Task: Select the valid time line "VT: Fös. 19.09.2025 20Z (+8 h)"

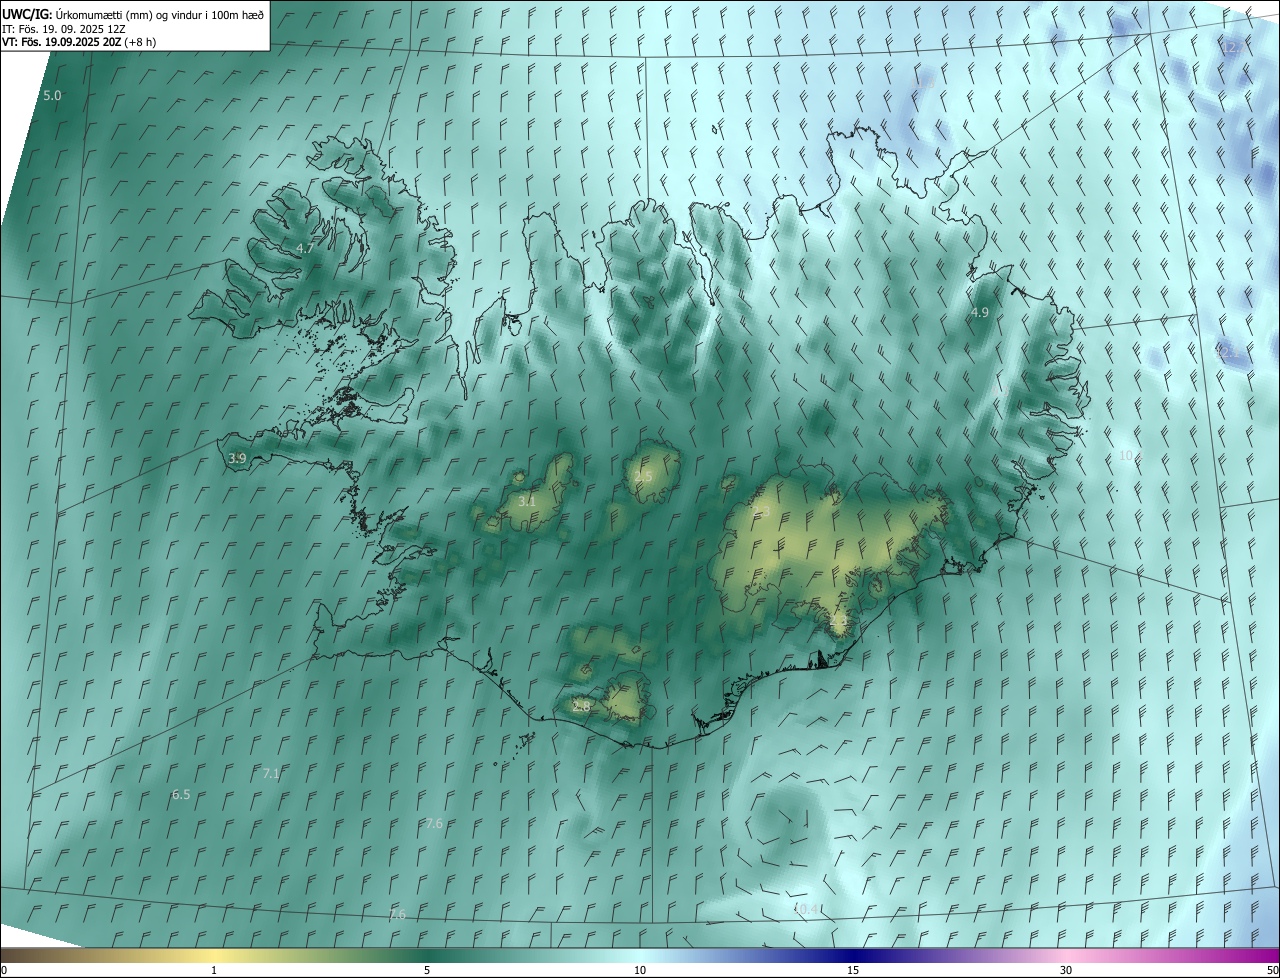Action: tap(79, 42)
